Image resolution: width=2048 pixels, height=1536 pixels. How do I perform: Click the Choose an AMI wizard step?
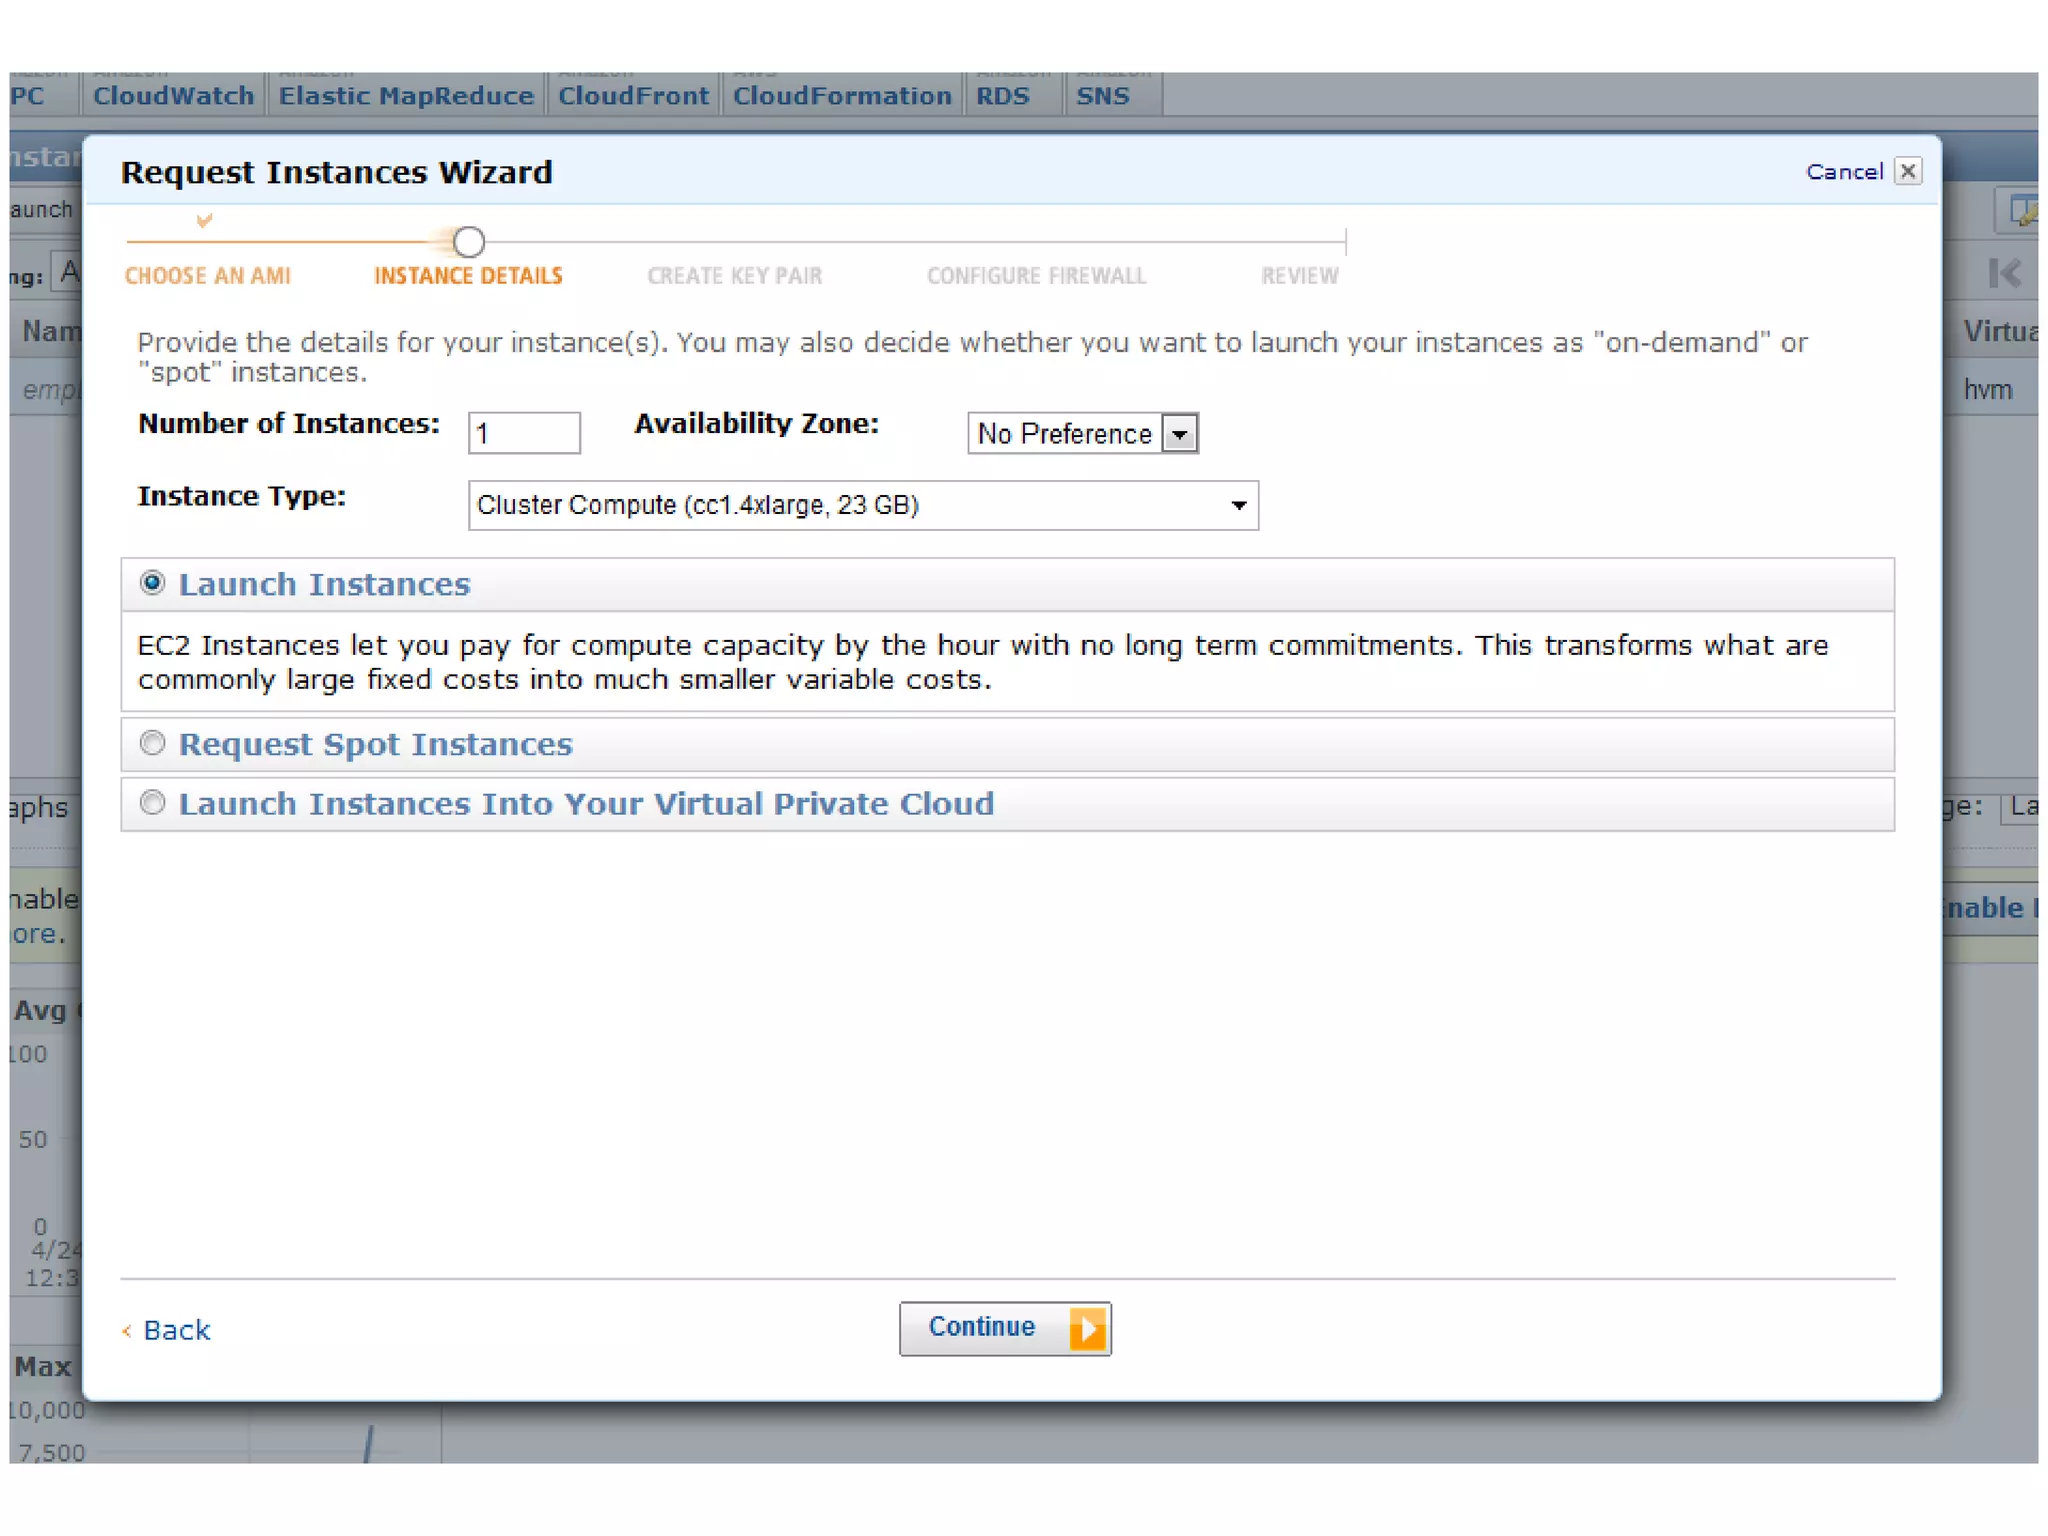coord(208,276)
